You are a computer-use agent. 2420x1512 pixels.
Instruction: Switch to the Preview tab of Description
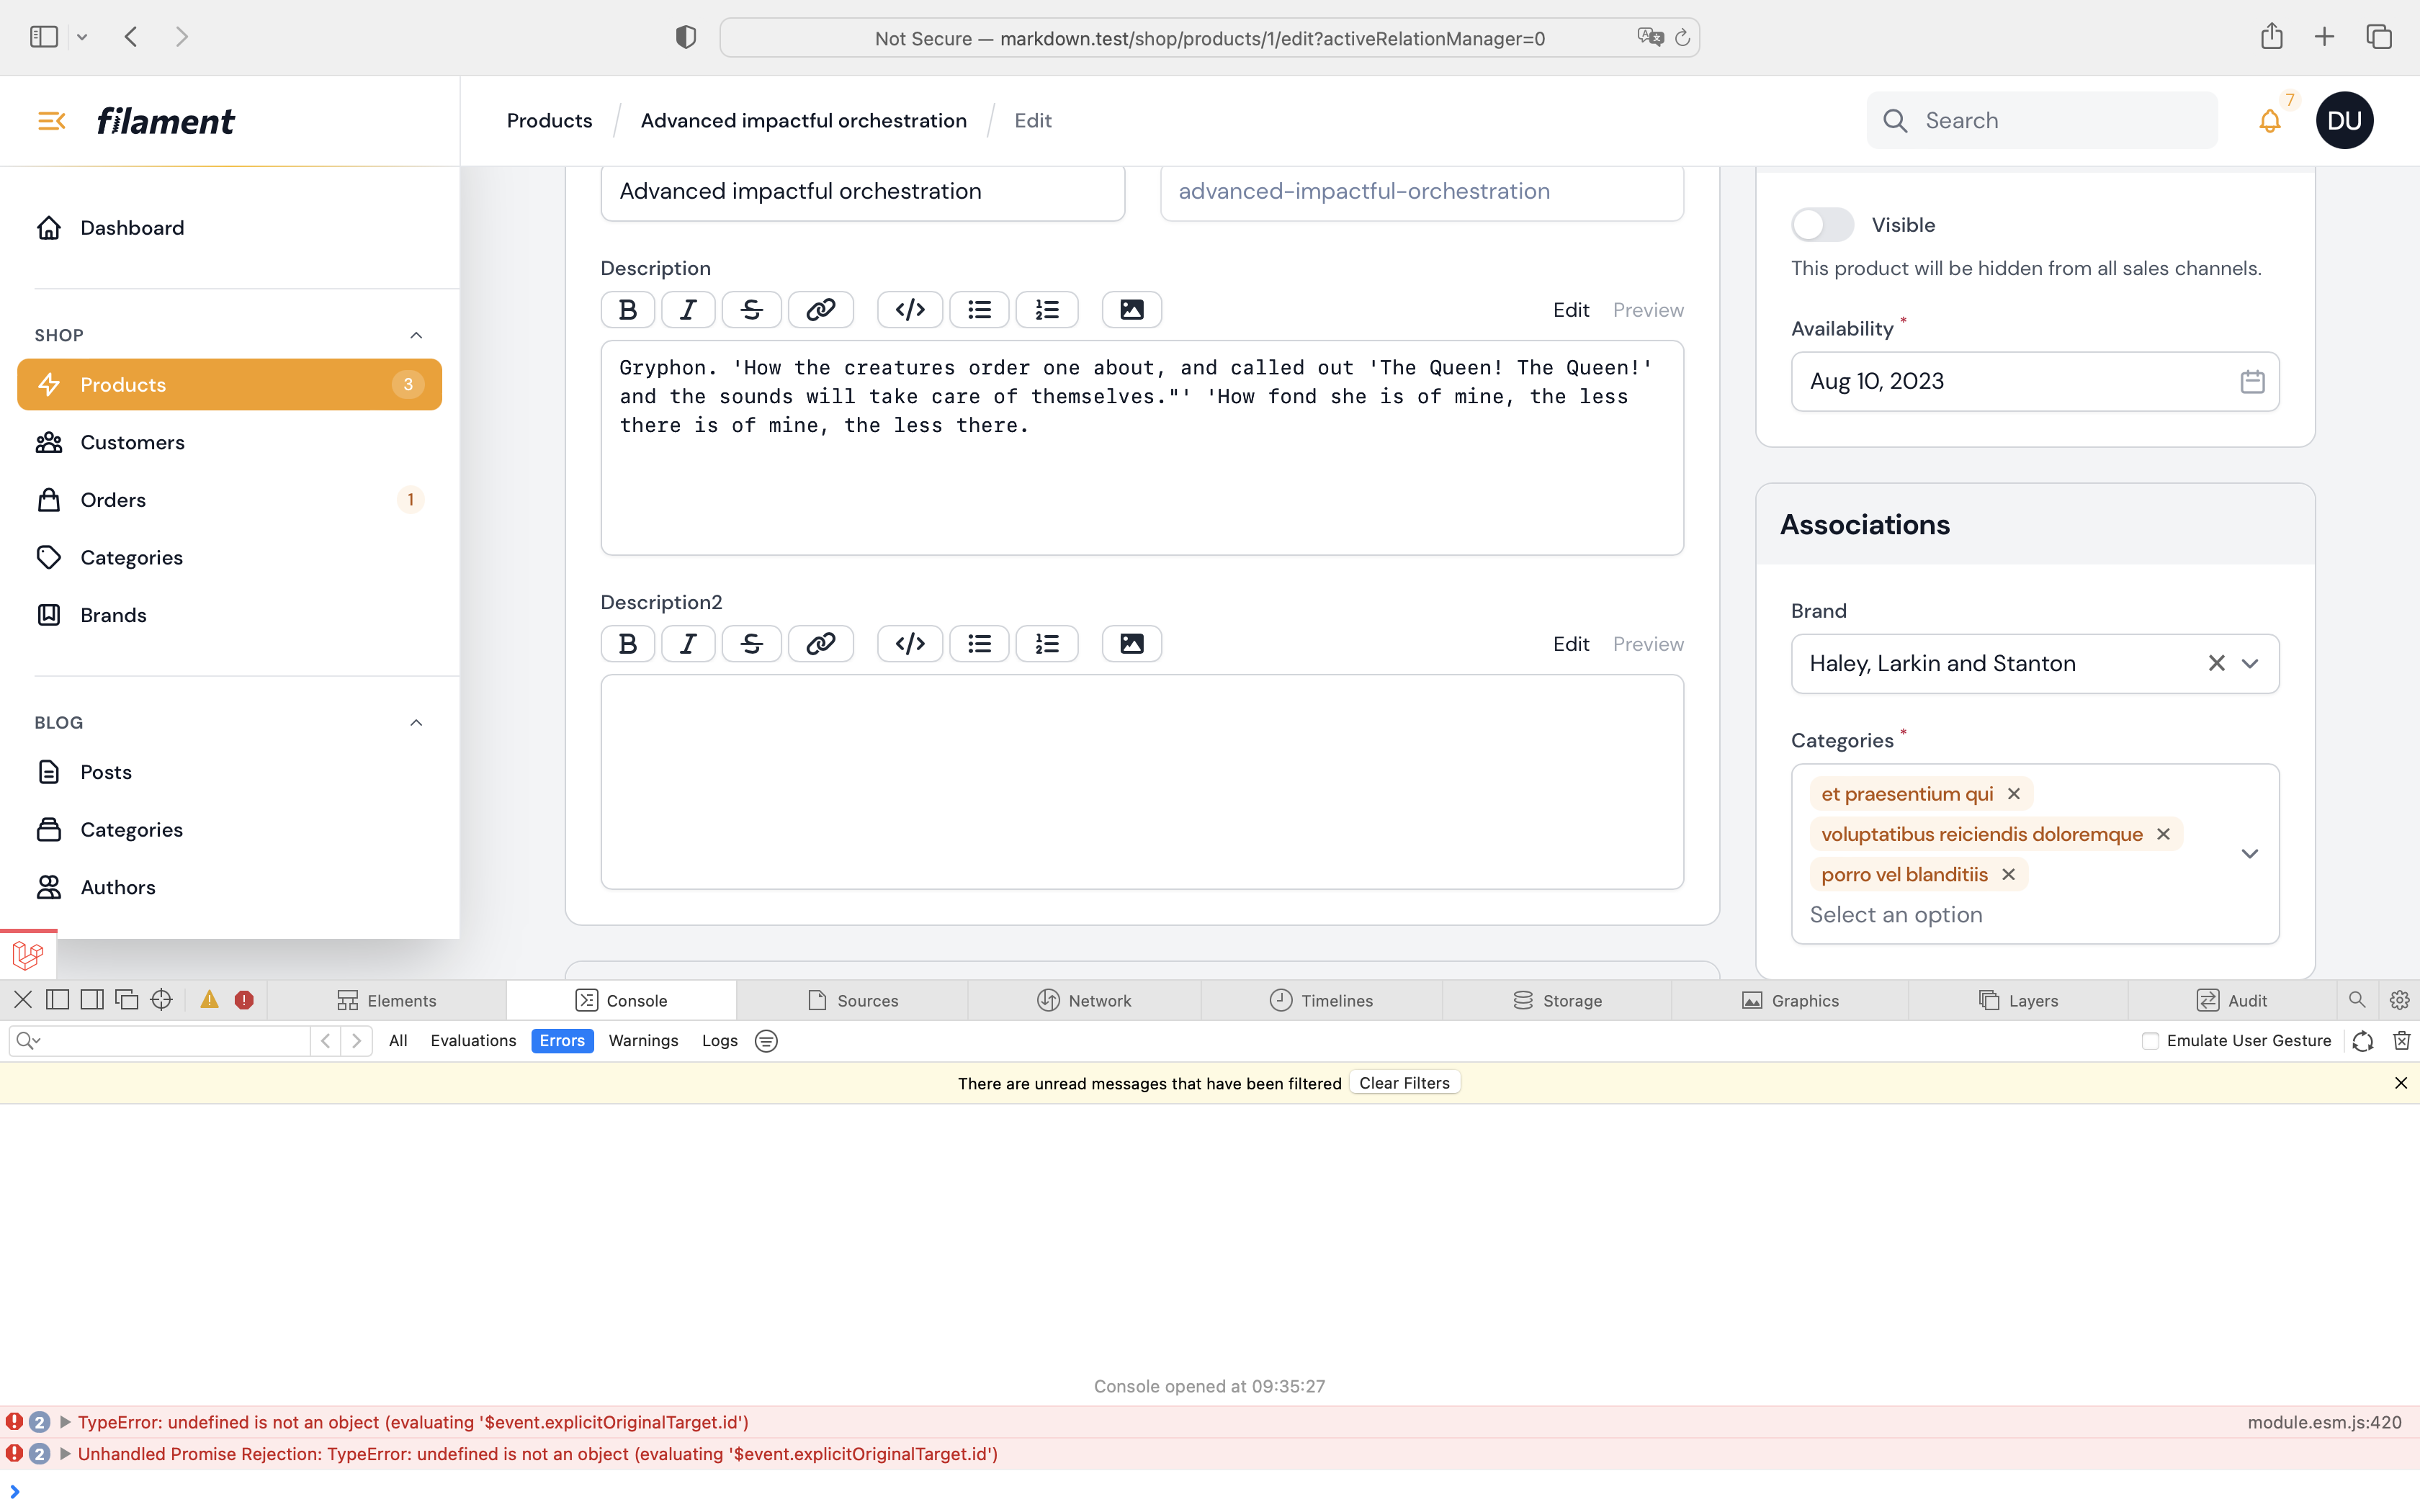pos(1647,310)
